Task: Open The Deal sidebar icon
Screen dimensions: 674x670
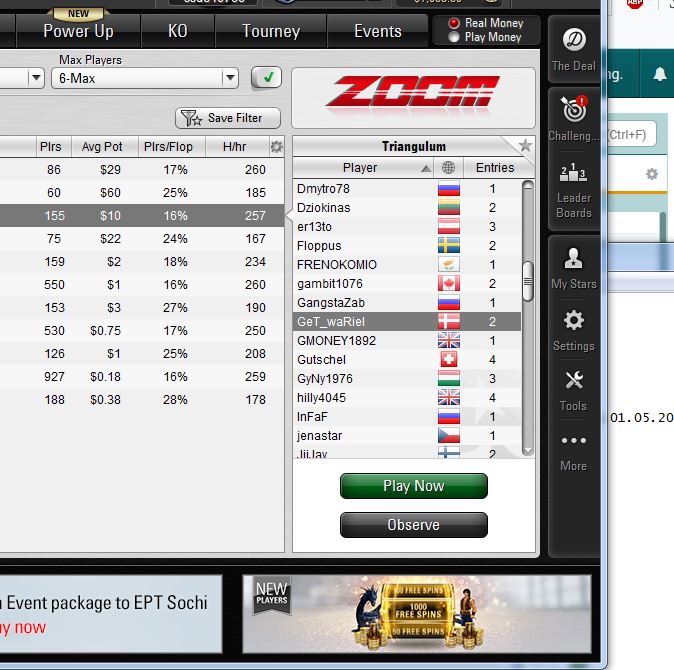Action: coord(574,40)
